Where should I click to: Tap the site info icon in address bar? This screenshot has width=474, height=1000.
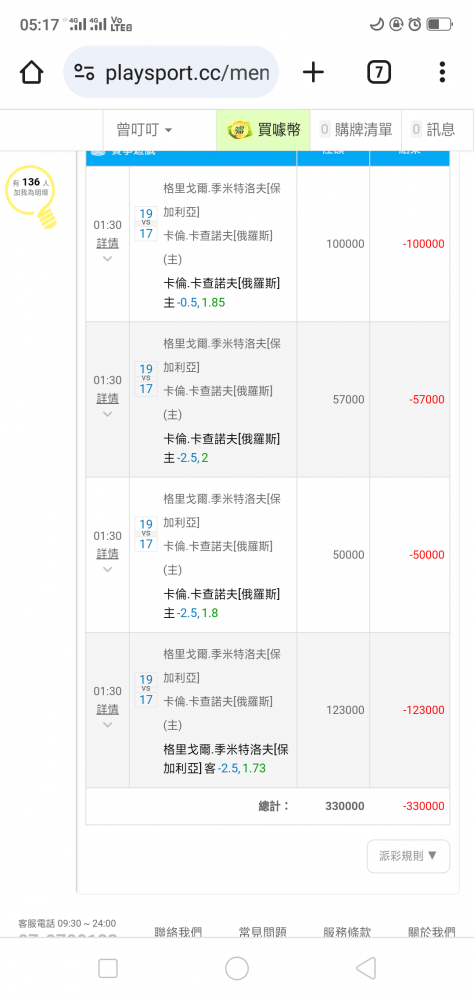(84, 73)
